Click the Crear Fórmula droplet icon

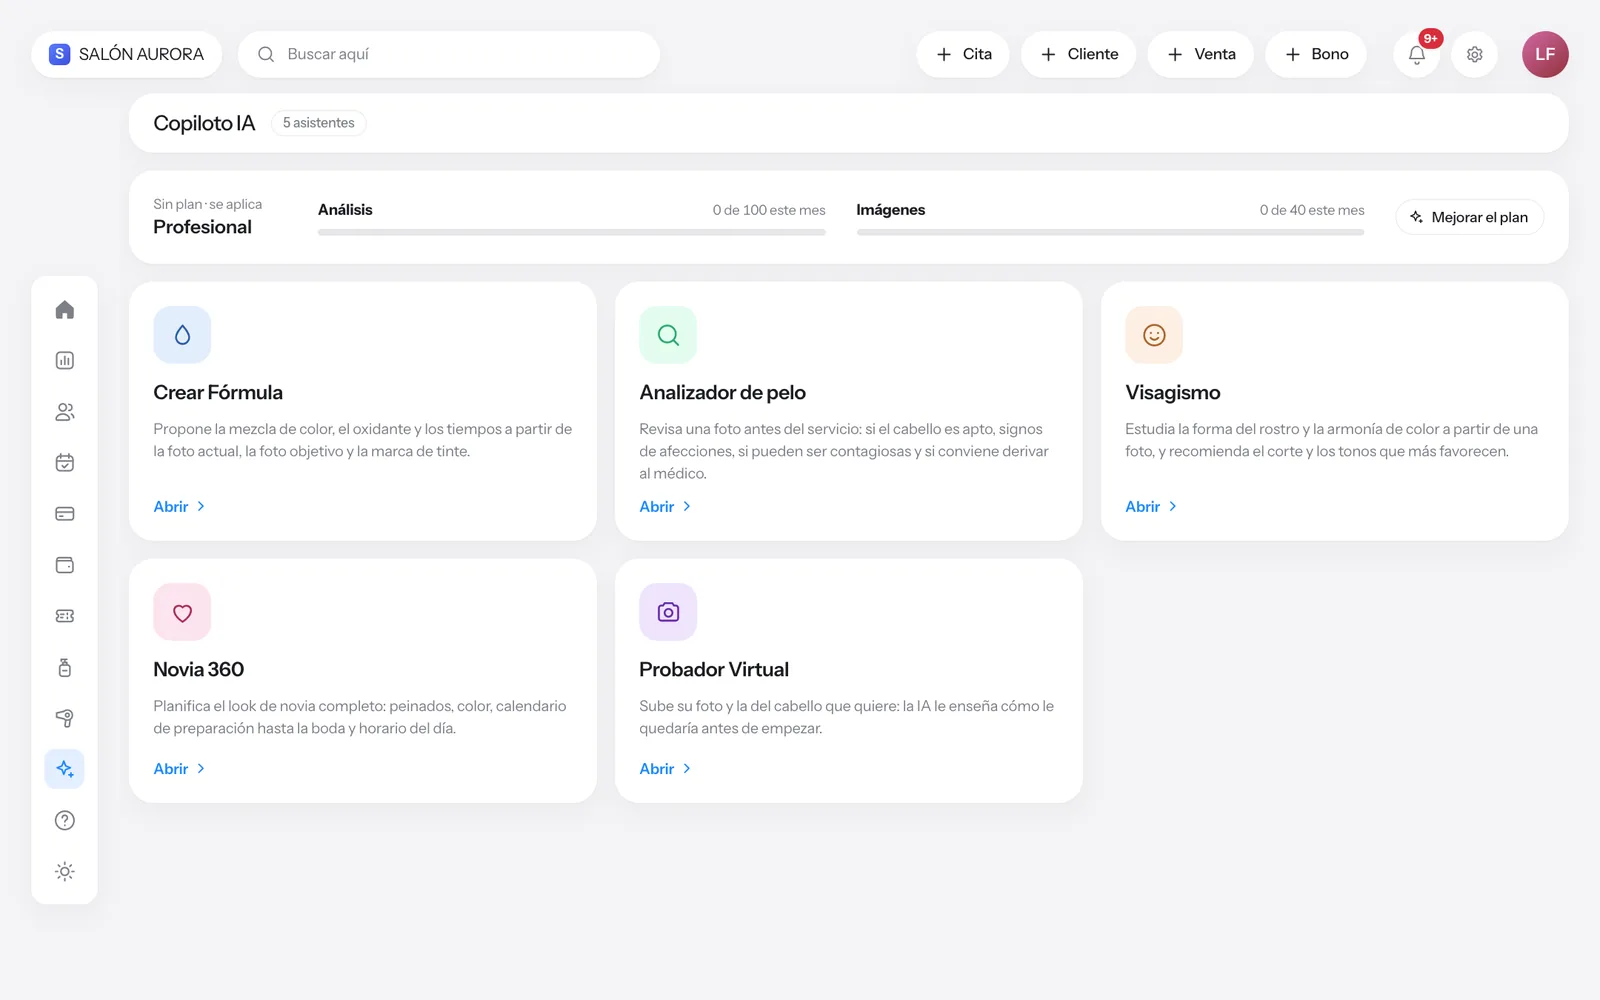click(182, 335)
